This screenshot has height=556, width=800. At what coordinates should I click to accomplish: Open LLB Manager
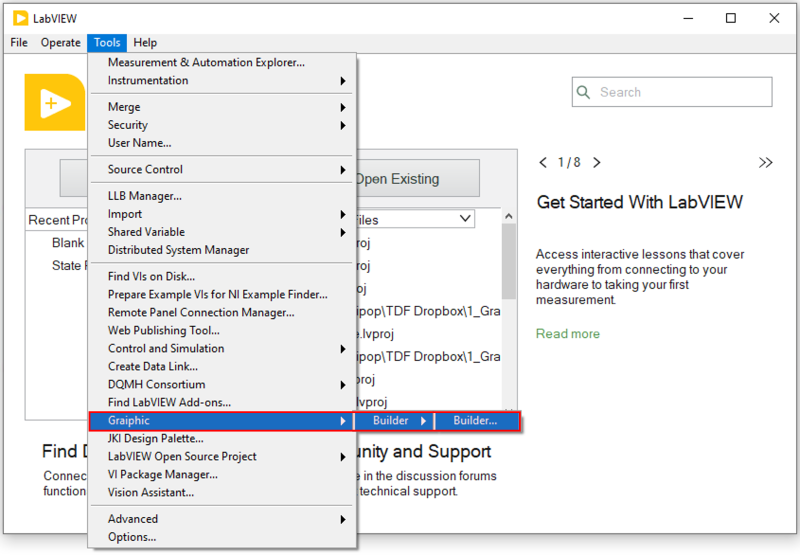[x=221, y=196]
